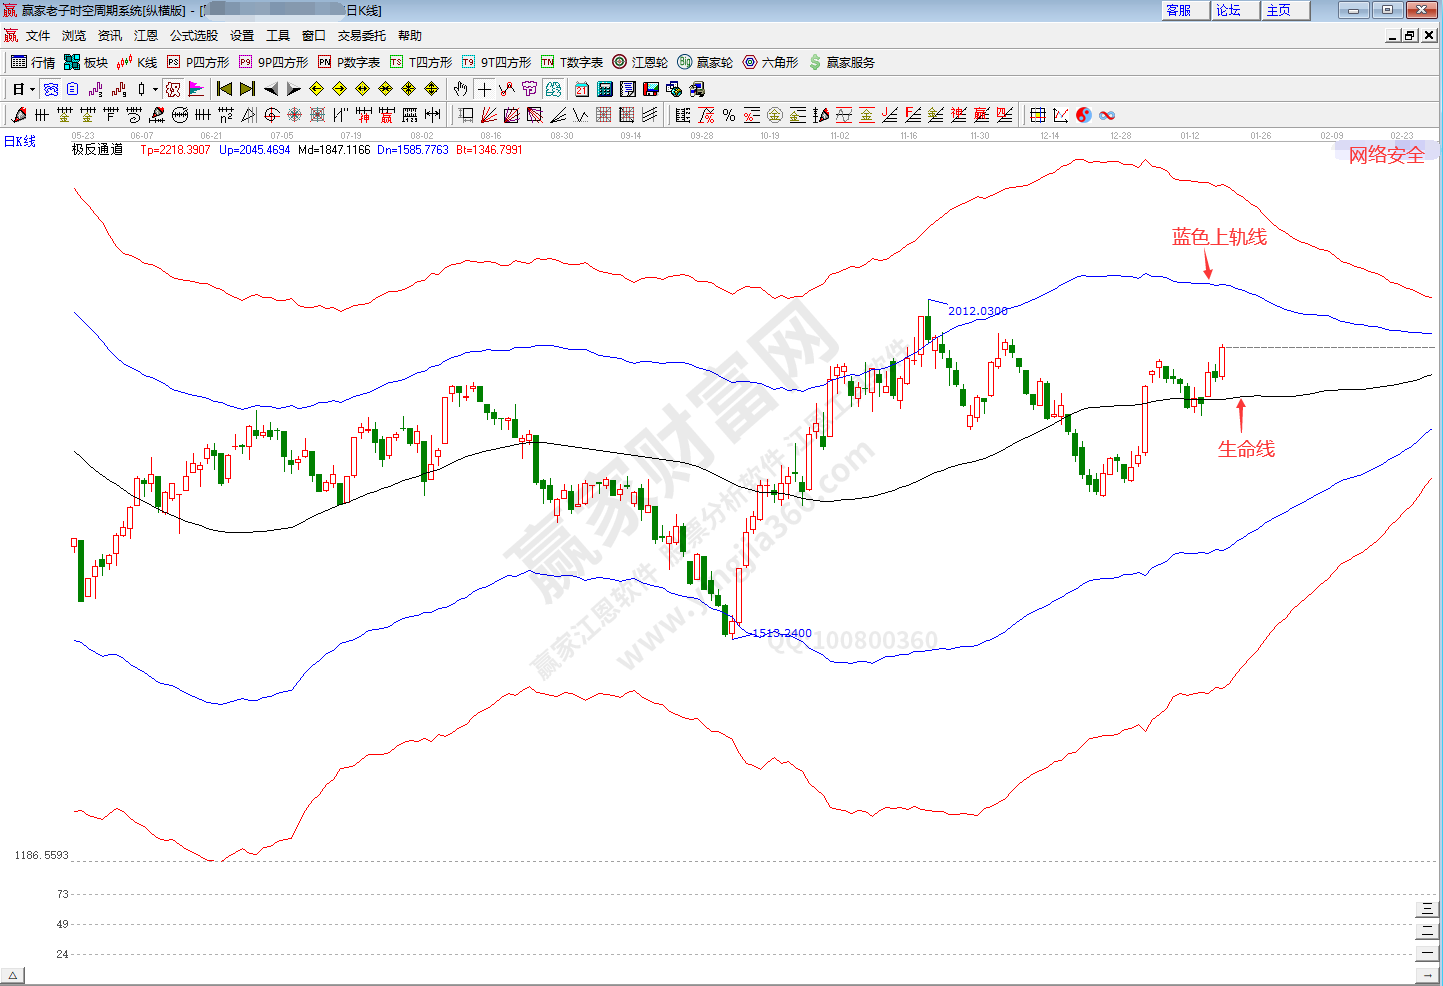1443x986 pixels.
Task: Toggle the crosshair cursor tool
Action: pos(484,89)
